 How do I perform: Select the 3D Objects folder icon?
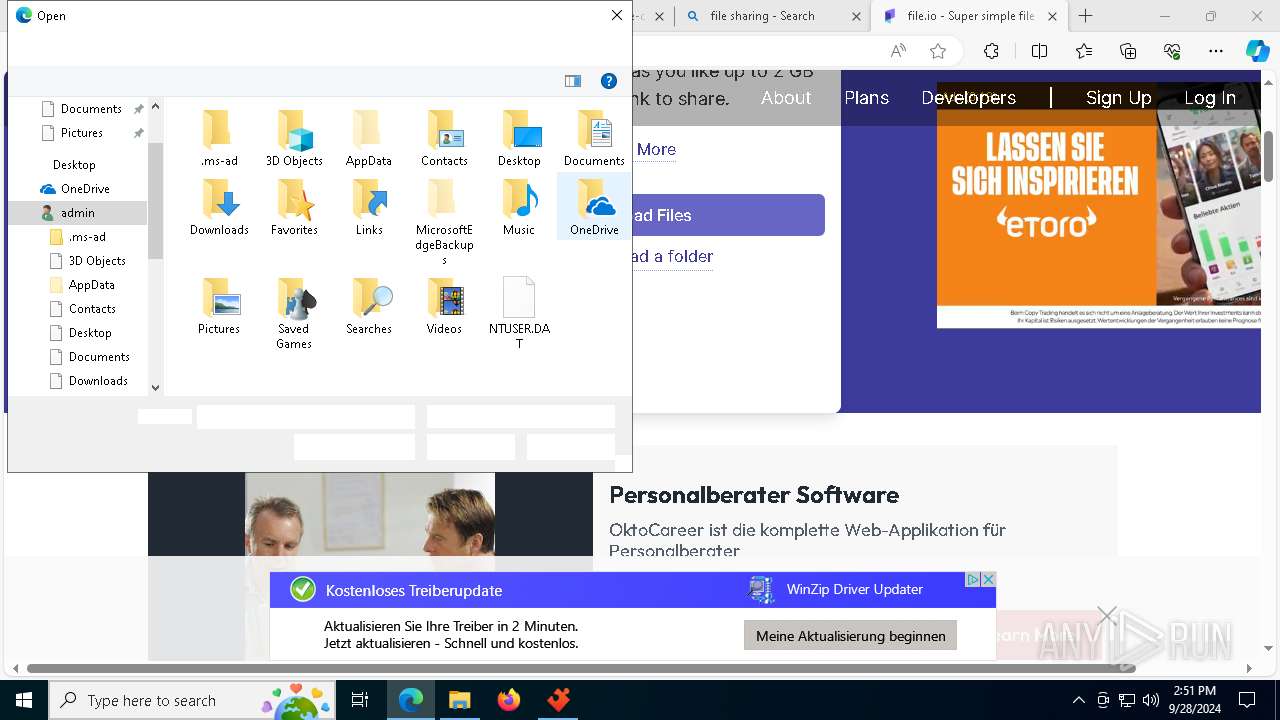coord(294,130)
